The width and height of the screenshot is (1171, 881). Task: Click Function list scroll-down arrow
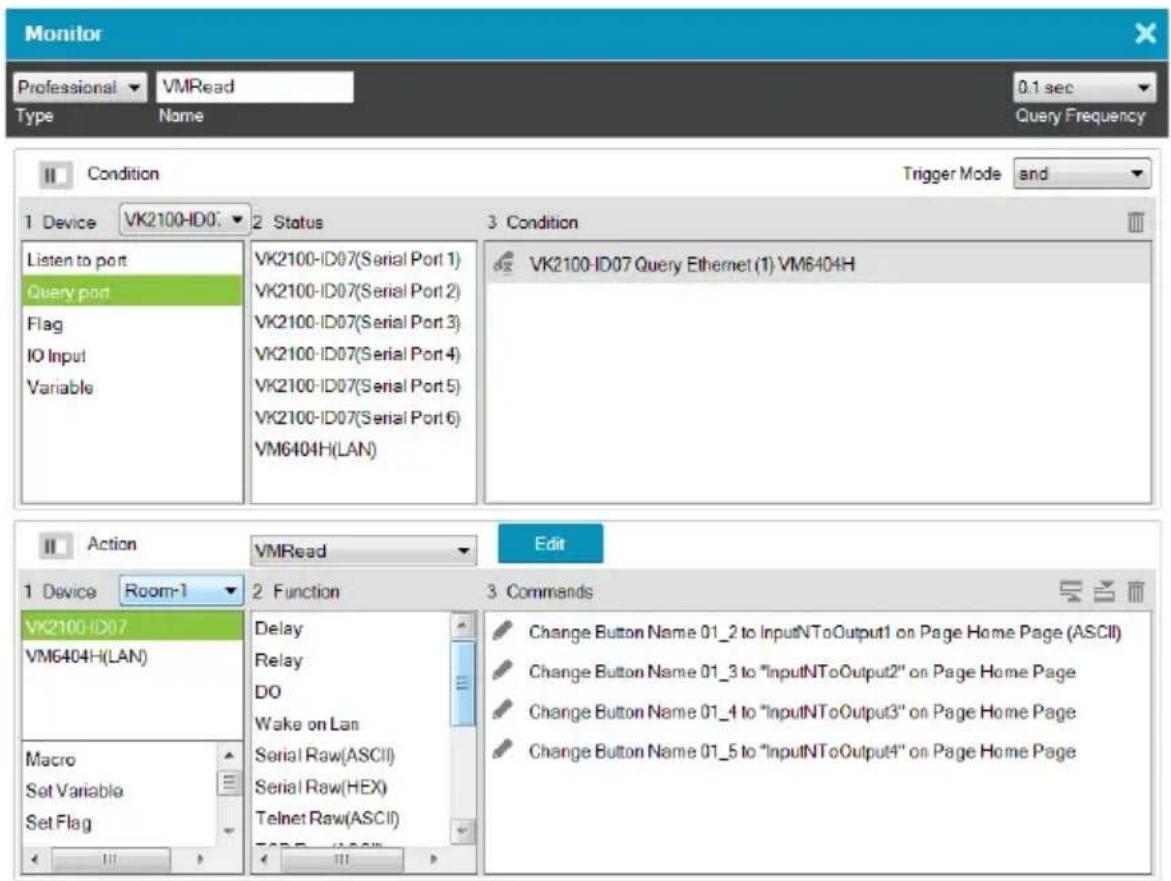coord(463,830)
